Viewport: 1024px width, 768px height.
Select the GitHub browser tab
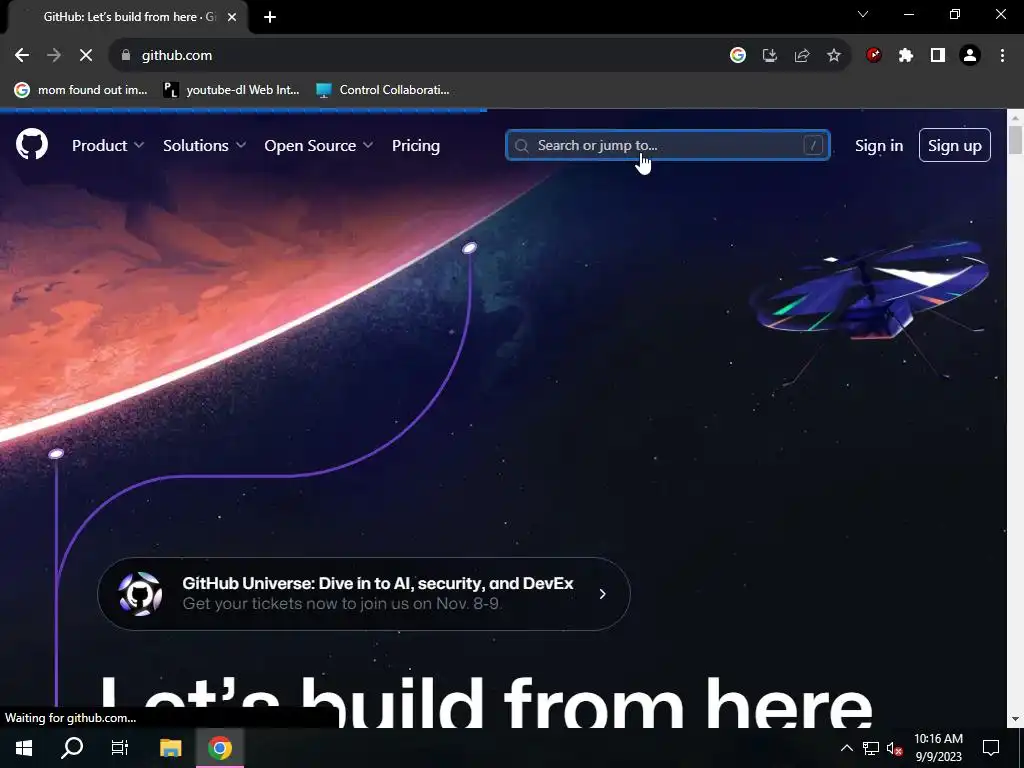(x=129, y=17)
